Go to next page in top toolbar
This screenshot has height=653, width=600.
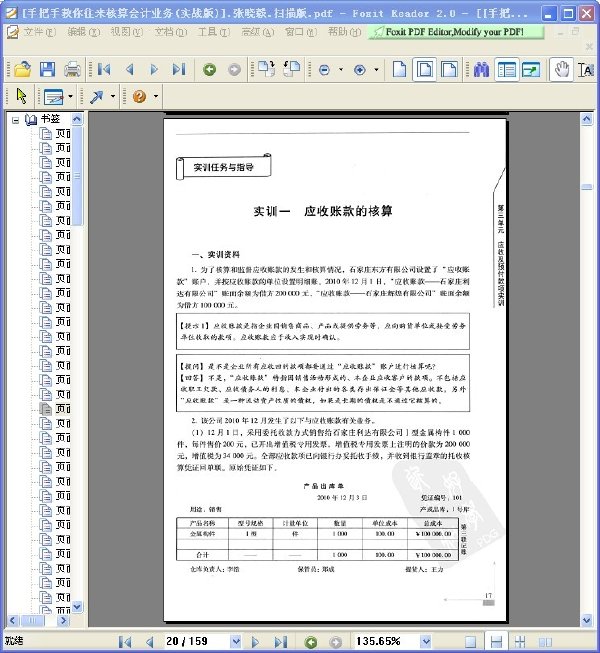tap(154, 69)
